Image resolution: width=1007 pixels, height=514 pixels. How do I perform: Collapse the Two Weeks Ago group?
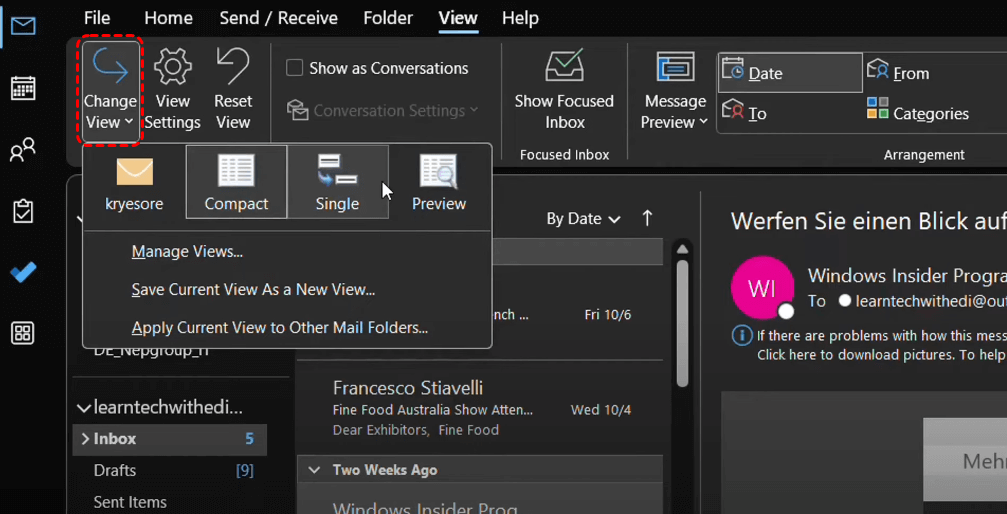[315, 470]
